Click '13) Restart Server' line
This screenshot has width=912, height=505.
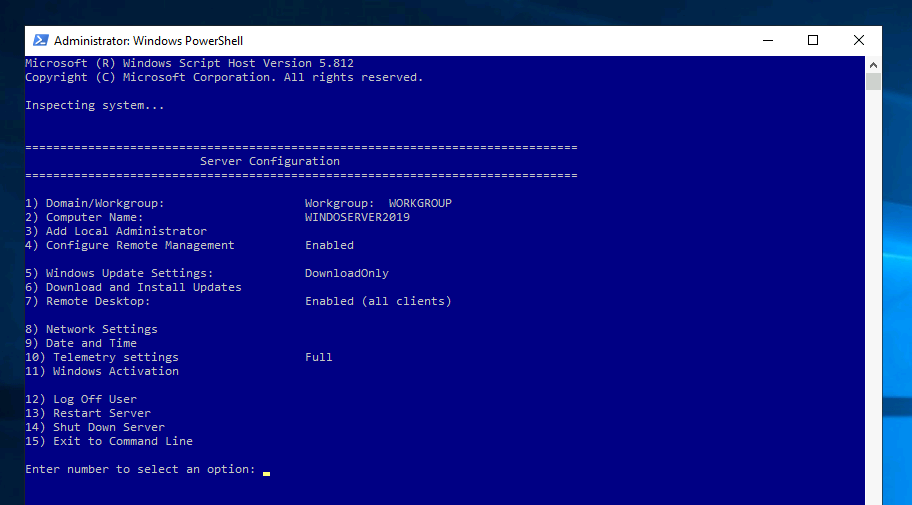[88, 412]
